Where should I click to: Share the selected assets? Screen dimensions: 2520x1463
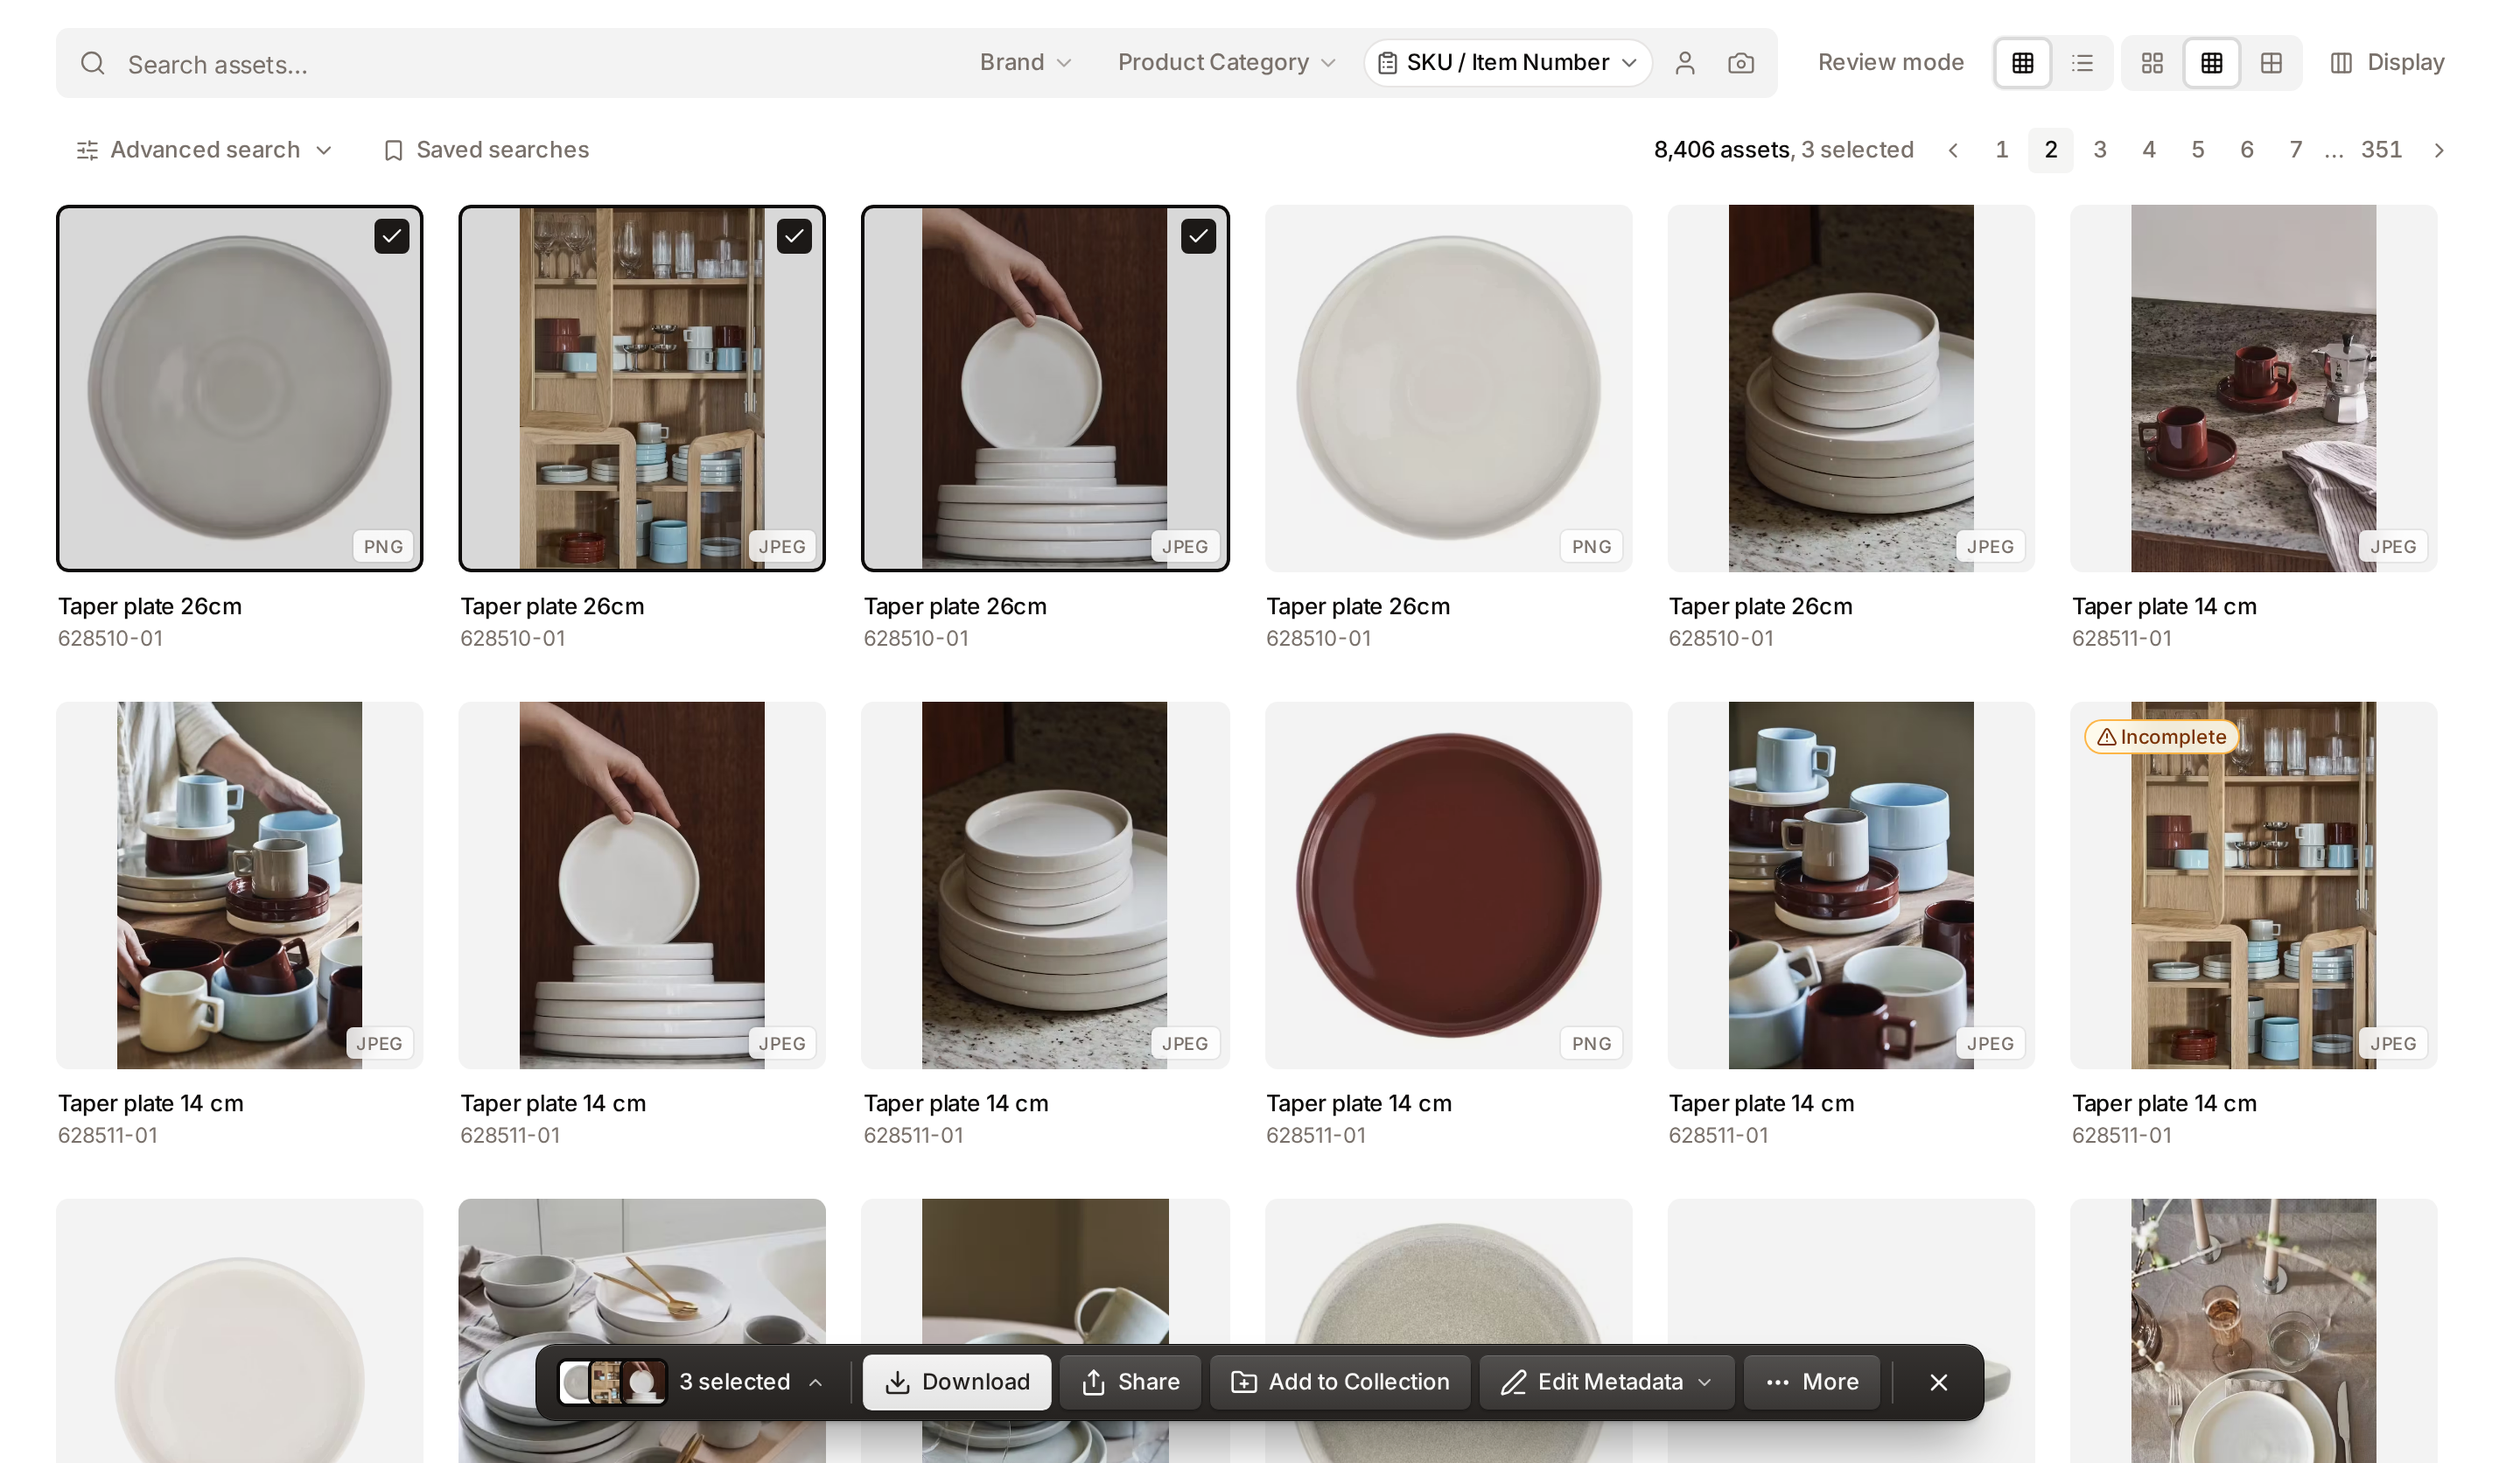coord(1130,1382)
